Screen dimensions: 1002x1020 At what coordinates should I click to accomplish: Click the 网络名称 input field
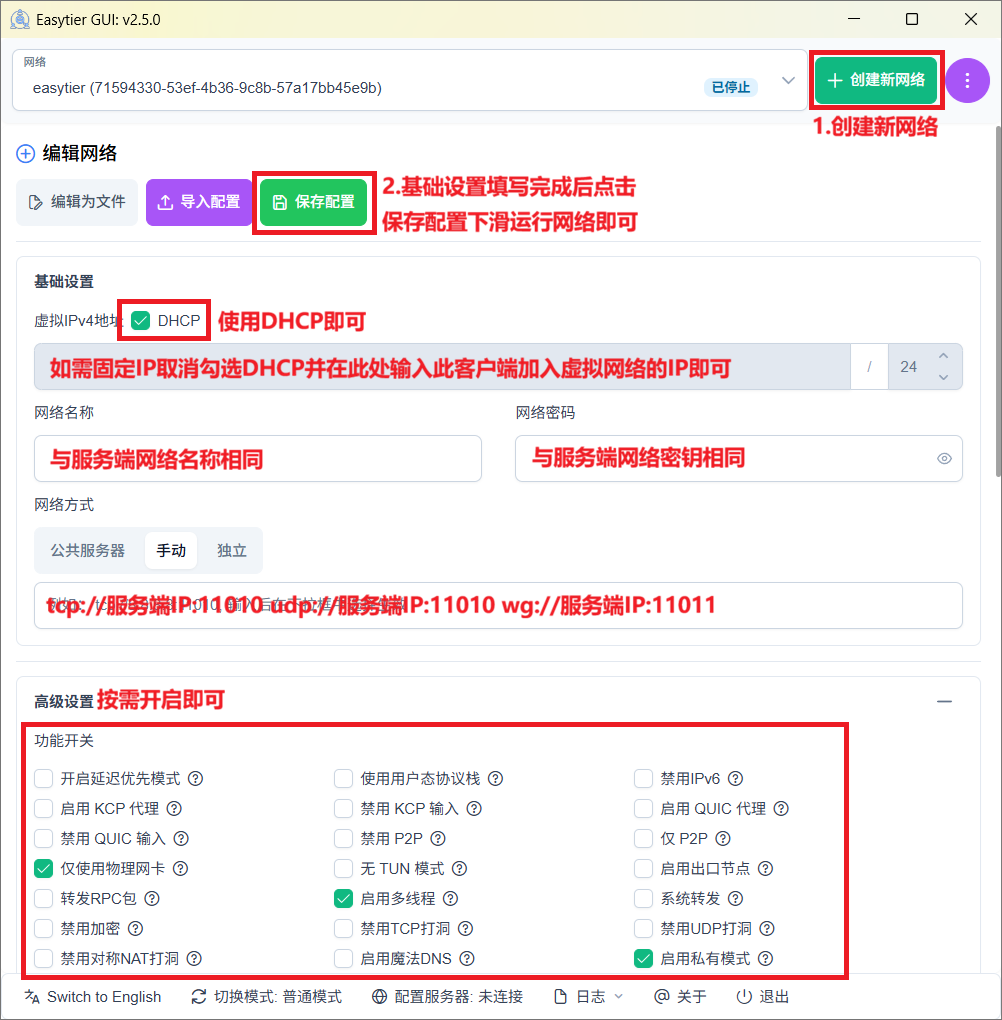point(258,459)
